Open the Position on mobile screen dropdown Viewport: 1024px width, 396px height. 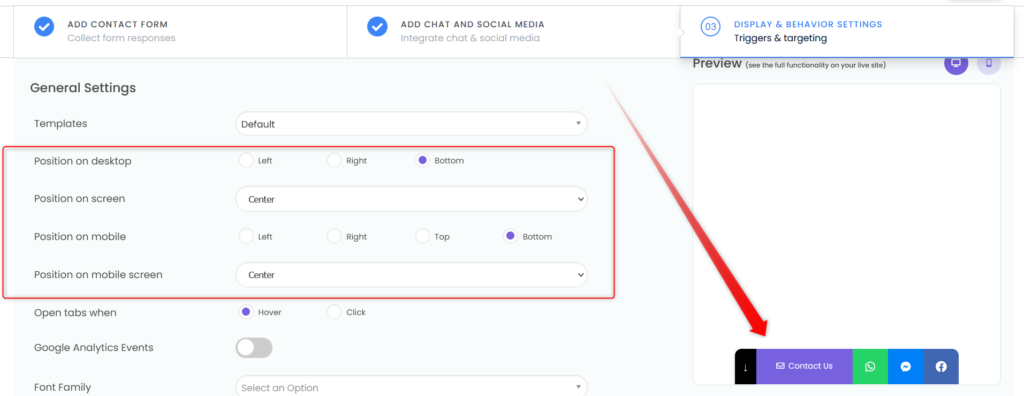(411, 275)
